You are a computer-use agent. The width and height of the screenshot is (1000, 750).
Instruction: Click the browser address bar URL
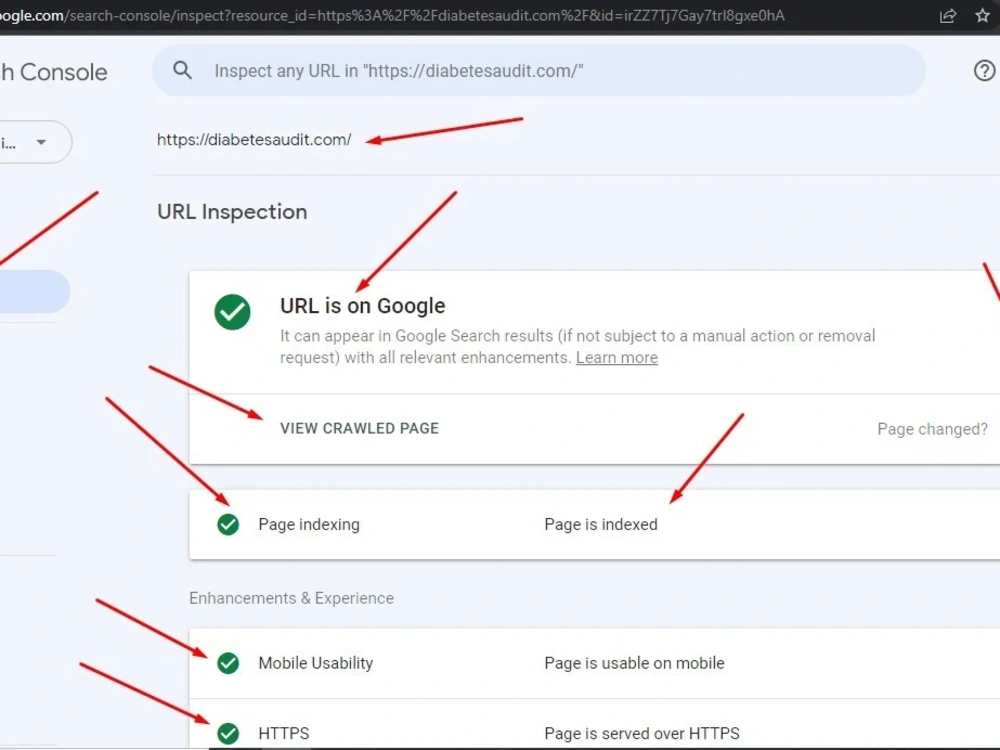[392, 15]
